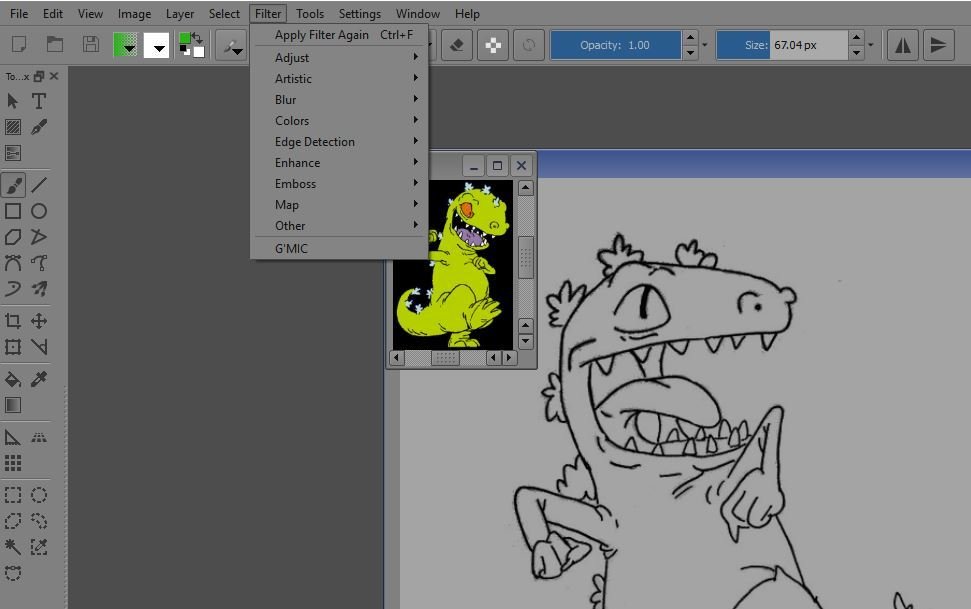Expand the Blur filter submenu
The width and height of the screenshot is (971, 609).
[x=339, y=100]
